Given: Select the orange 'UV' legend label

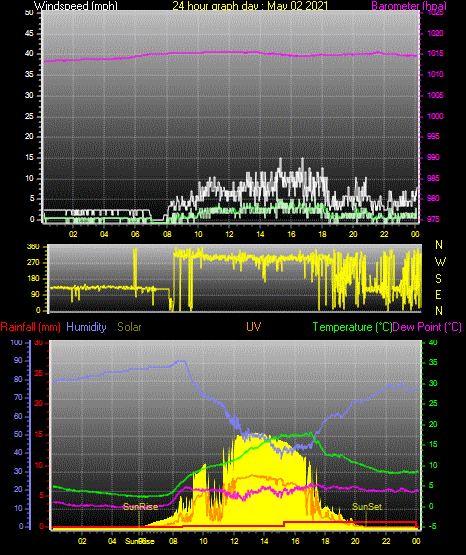Looking at the screenshot, I should click(x=253, y=327).
